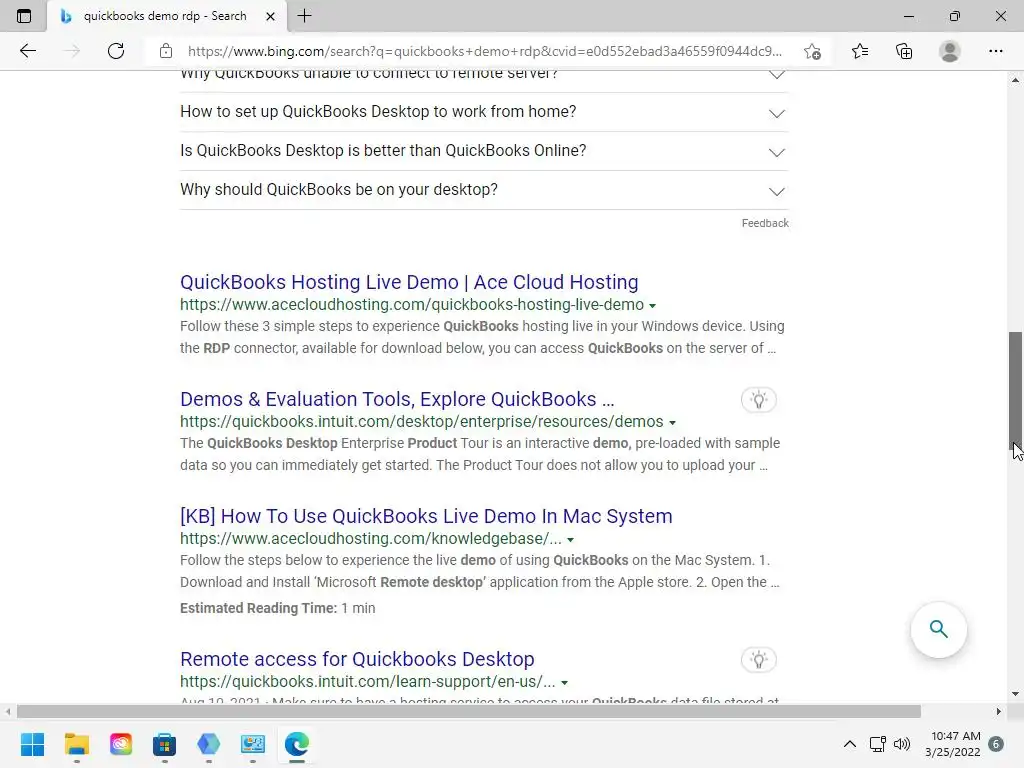Image resolution: width=1024 pixels, height=768 pixels.
Task: Go back to the previous page
Action: [x=27, y=51]
